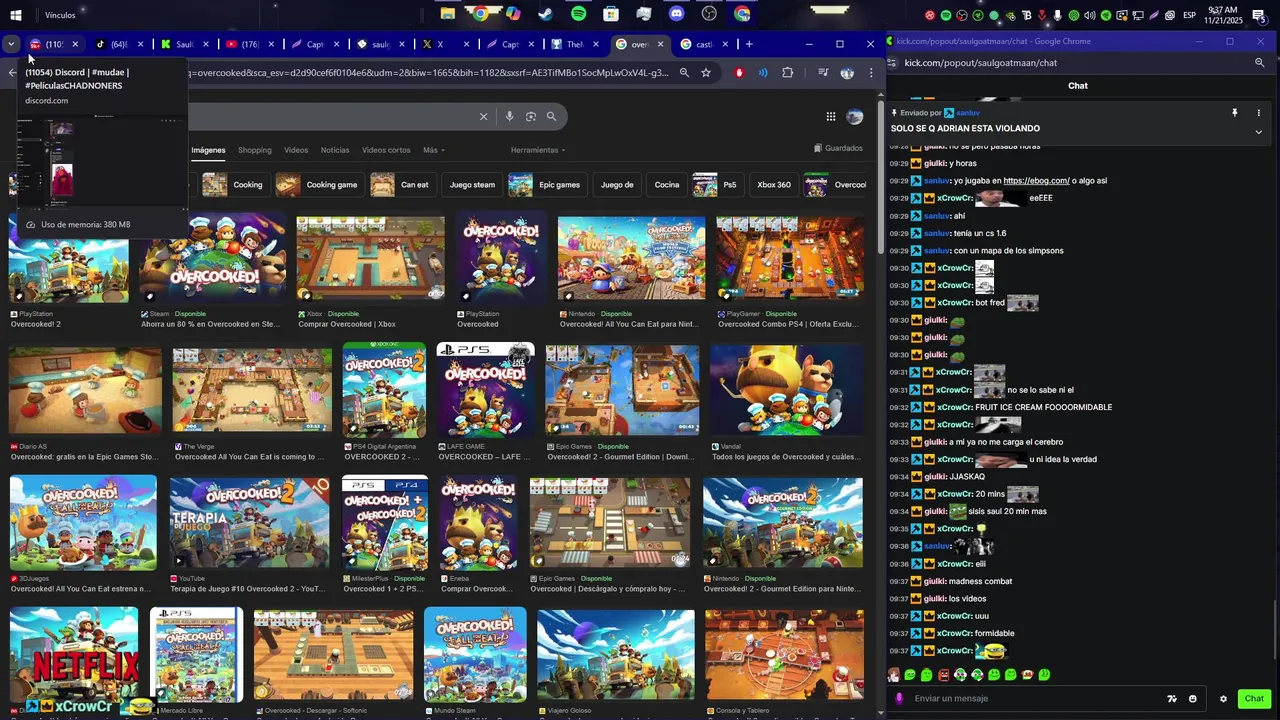Collapse pinned message with chevron

pyautogui.click(x=1258, y=132)
